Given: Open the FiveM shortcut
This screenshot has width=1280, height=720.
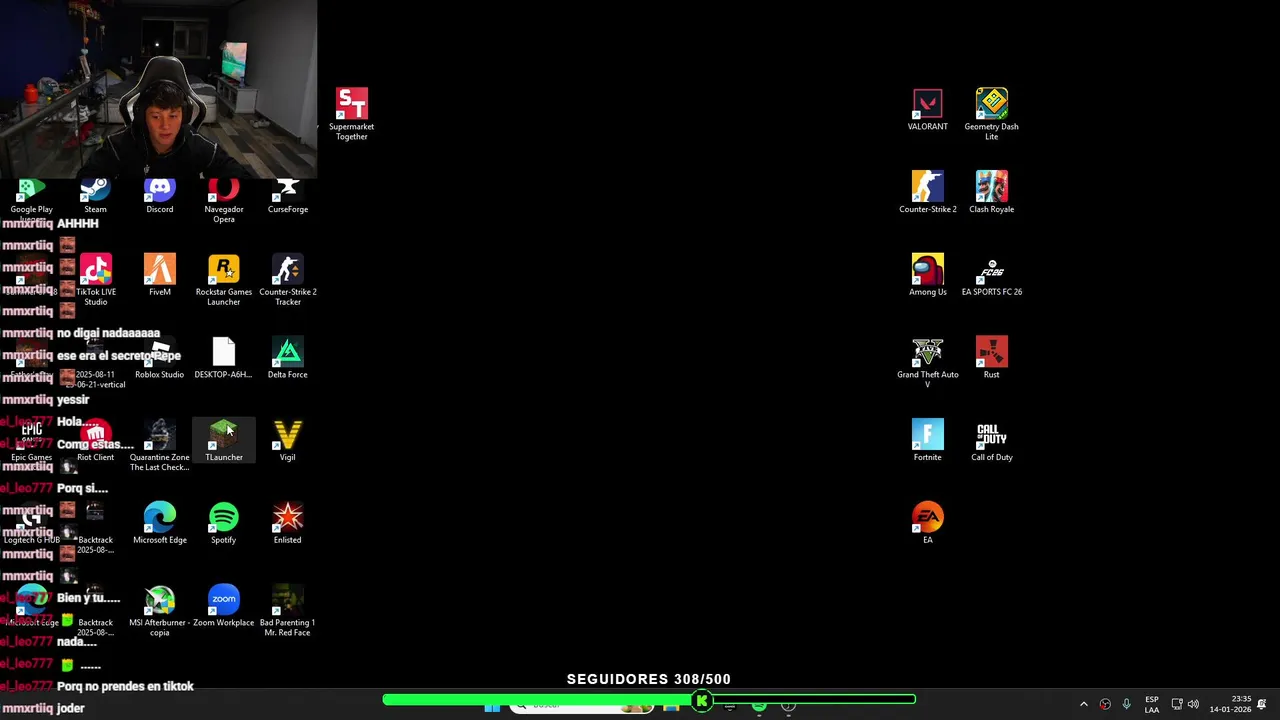Looking at the screenshot, I should tap(159, 275).
